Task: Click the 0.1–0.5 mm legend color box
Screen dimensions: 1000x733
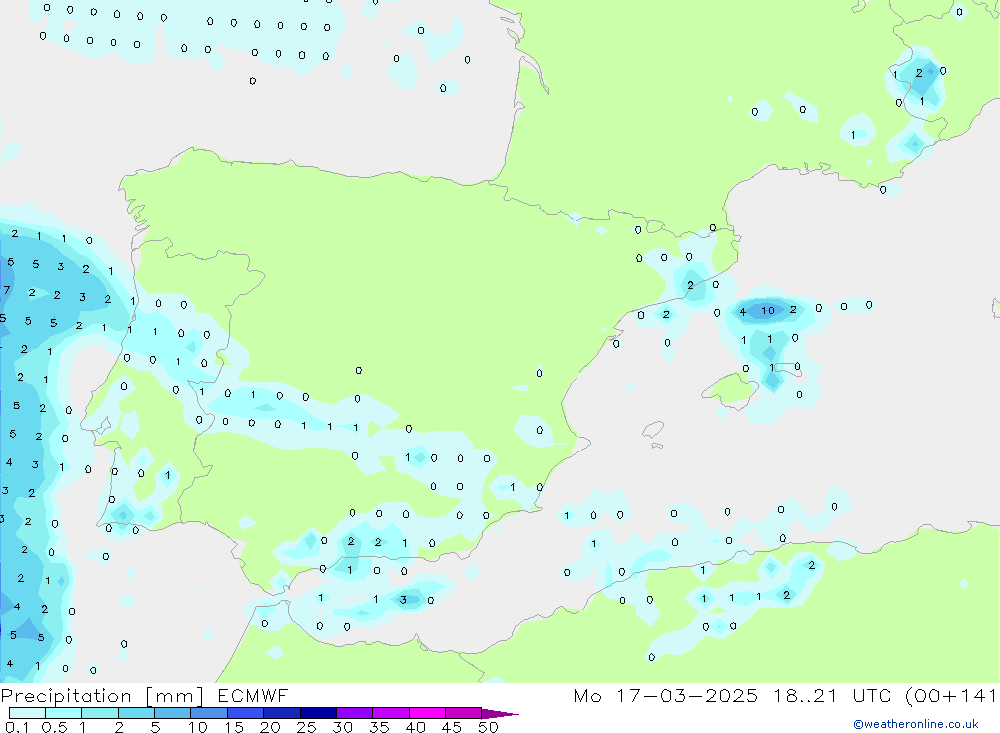Action: [27, 713]
